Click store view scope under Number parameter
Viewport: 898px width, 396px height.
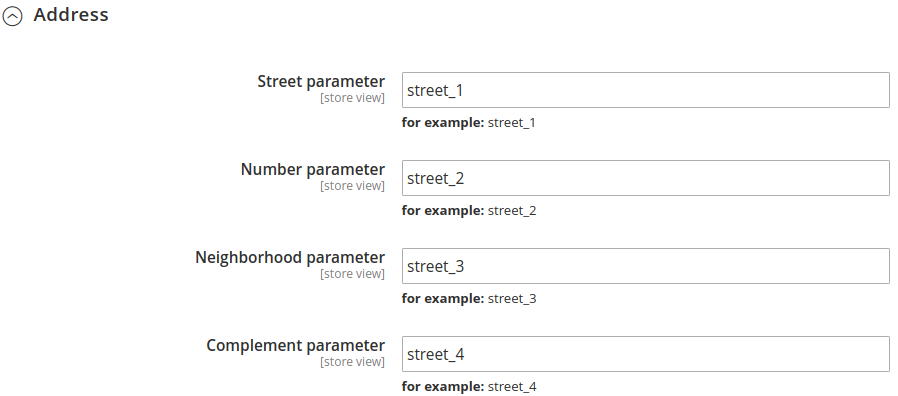point(352,186)
